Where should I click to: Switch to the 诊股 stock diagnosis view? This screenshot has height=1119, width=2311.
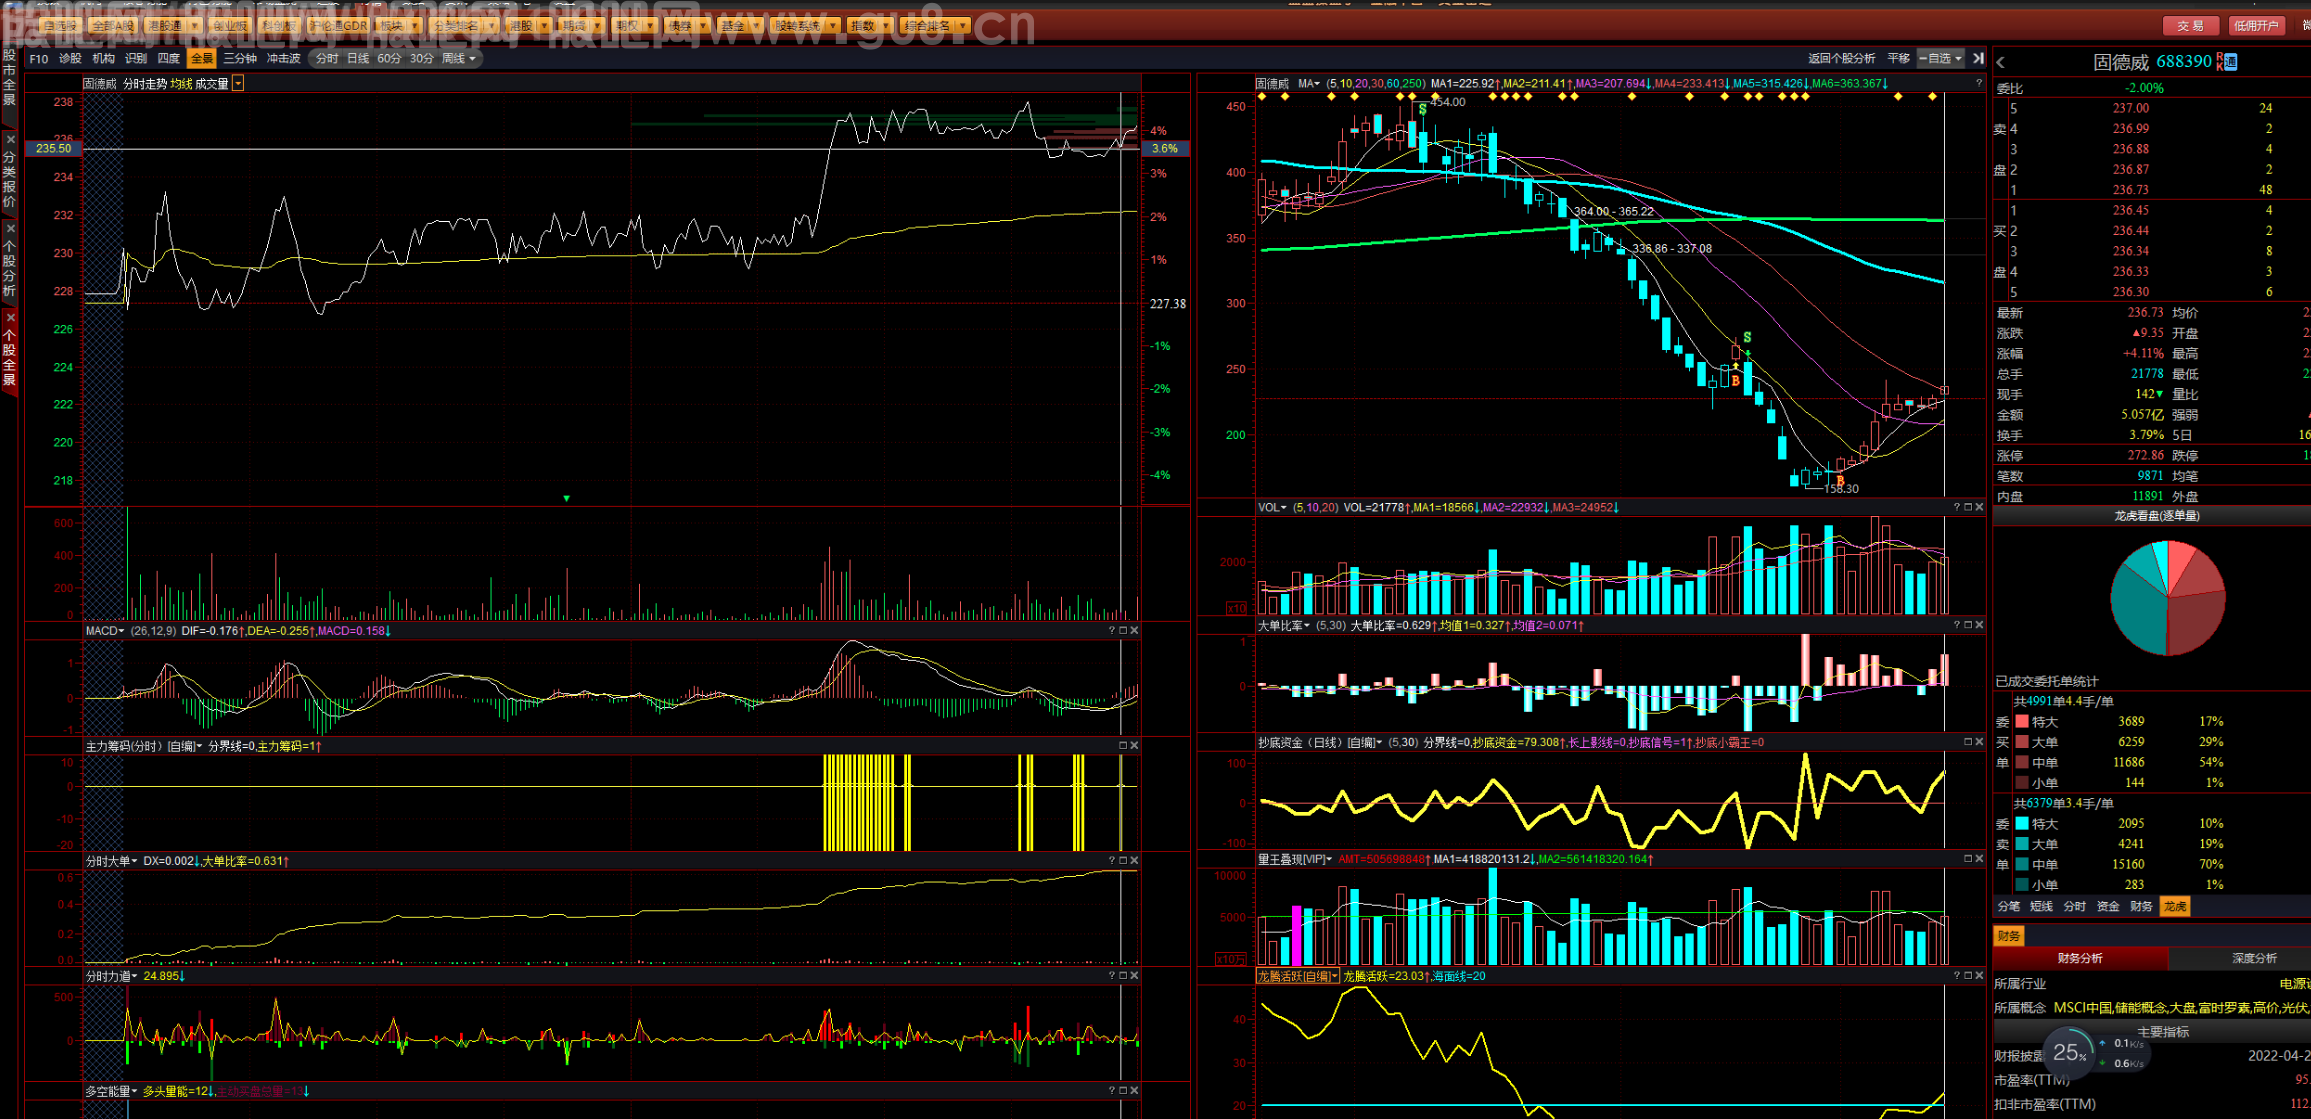tap(70, 59)
